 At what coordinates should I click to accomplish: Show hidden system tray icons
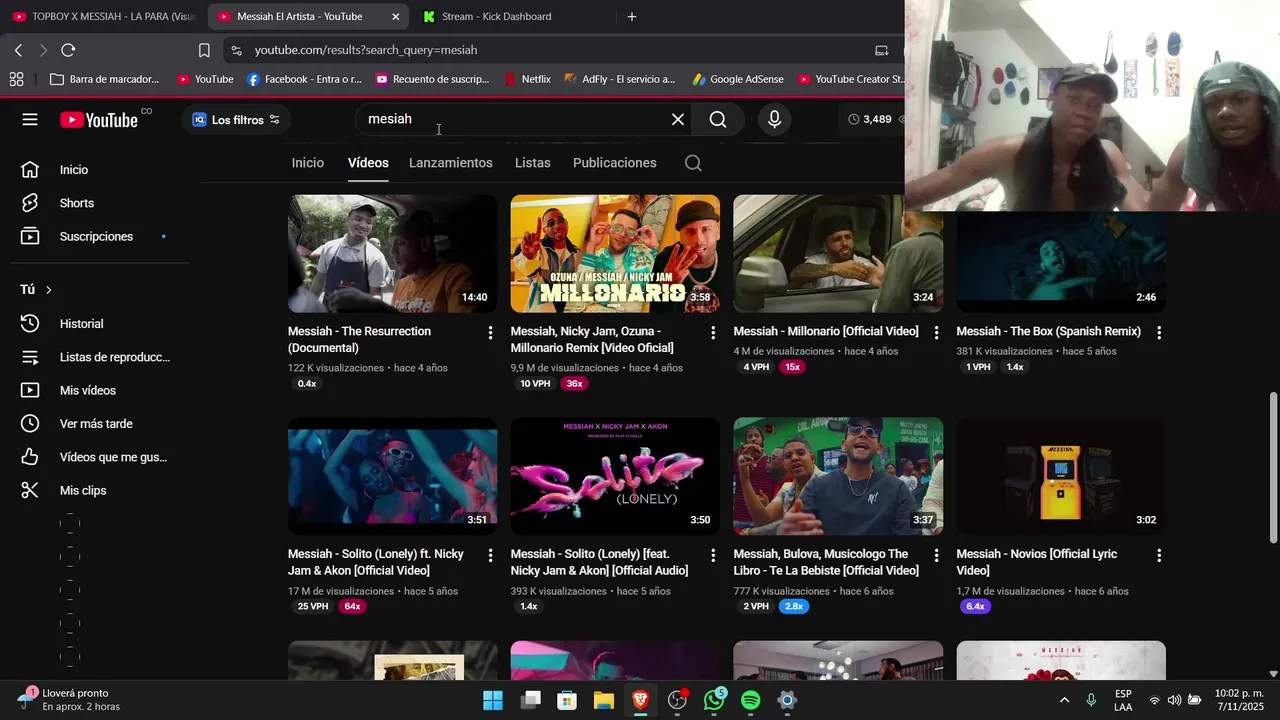click(x=1064, y=701)
